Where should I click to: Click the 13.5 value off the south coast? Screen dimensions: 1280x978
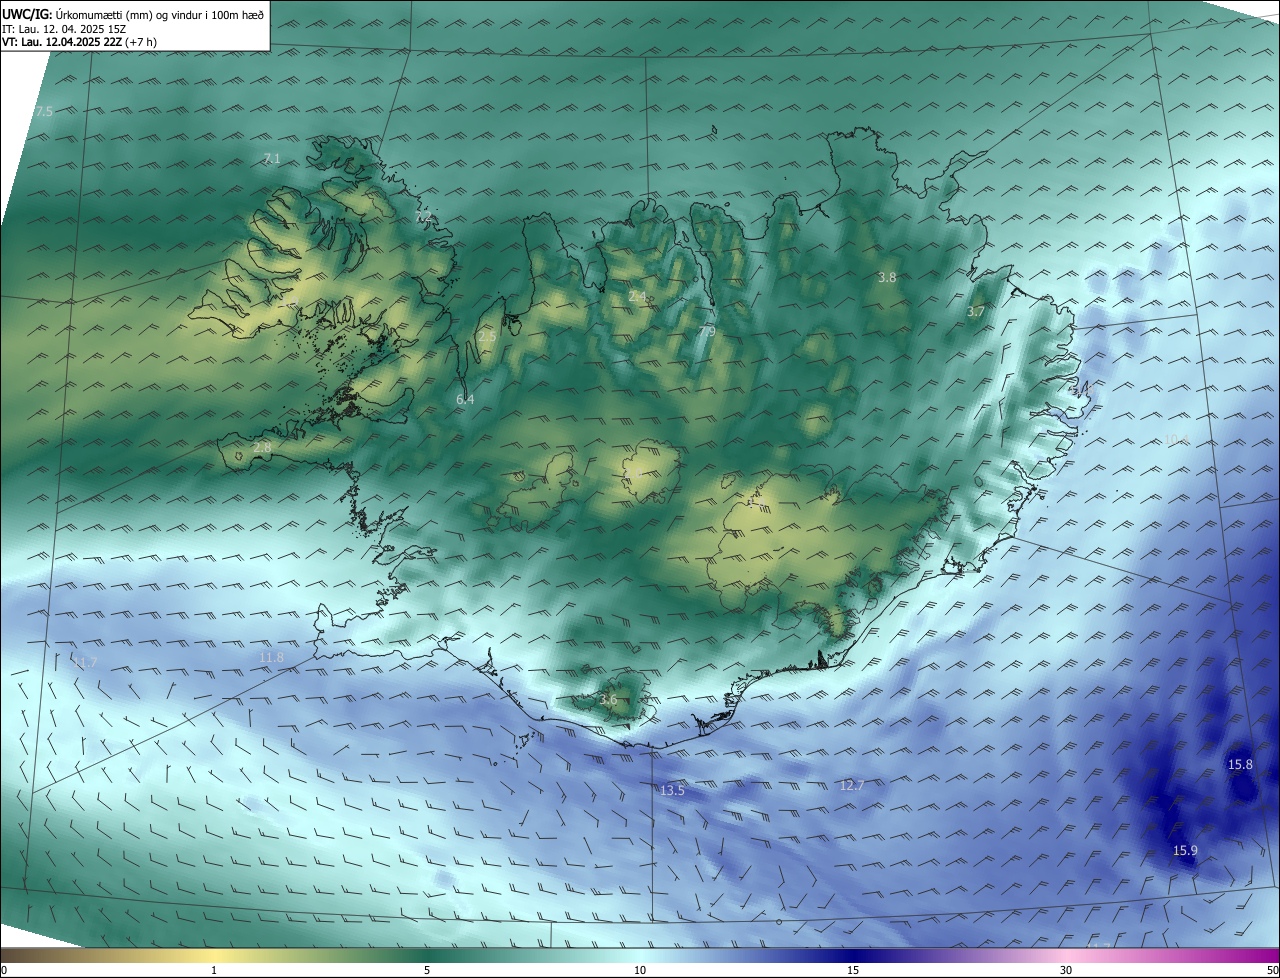click(672, 790)
